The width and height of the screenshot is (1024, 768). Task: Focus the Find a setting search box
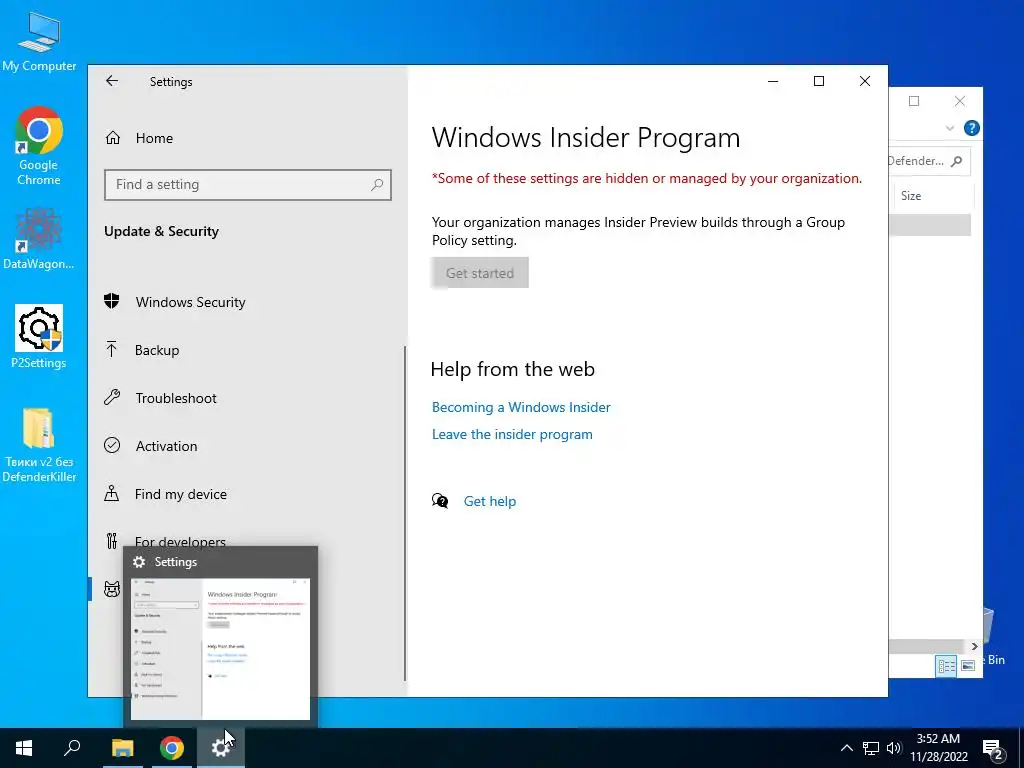tap(248, 185)
